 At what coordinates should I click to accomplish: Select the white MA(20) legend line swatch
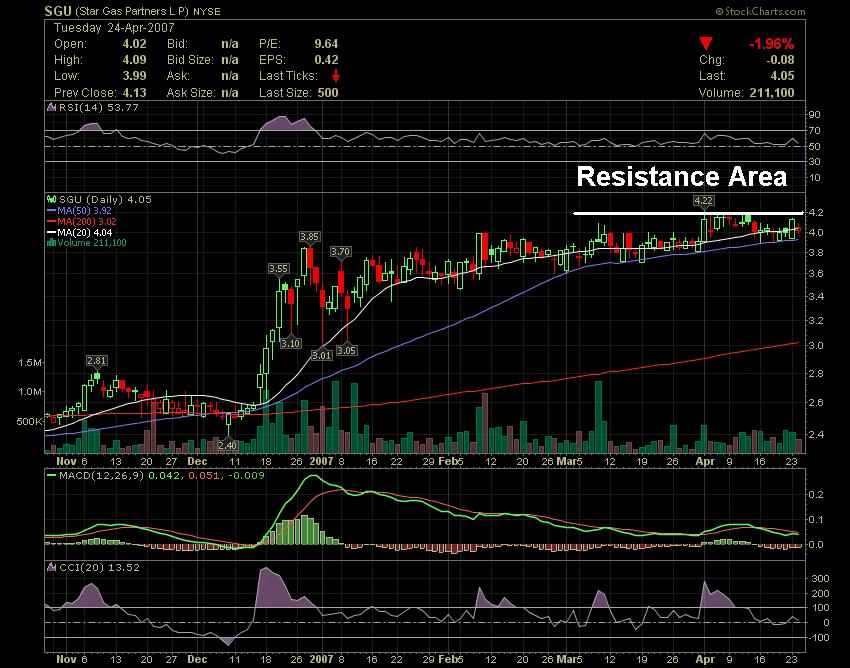point(52,233)
